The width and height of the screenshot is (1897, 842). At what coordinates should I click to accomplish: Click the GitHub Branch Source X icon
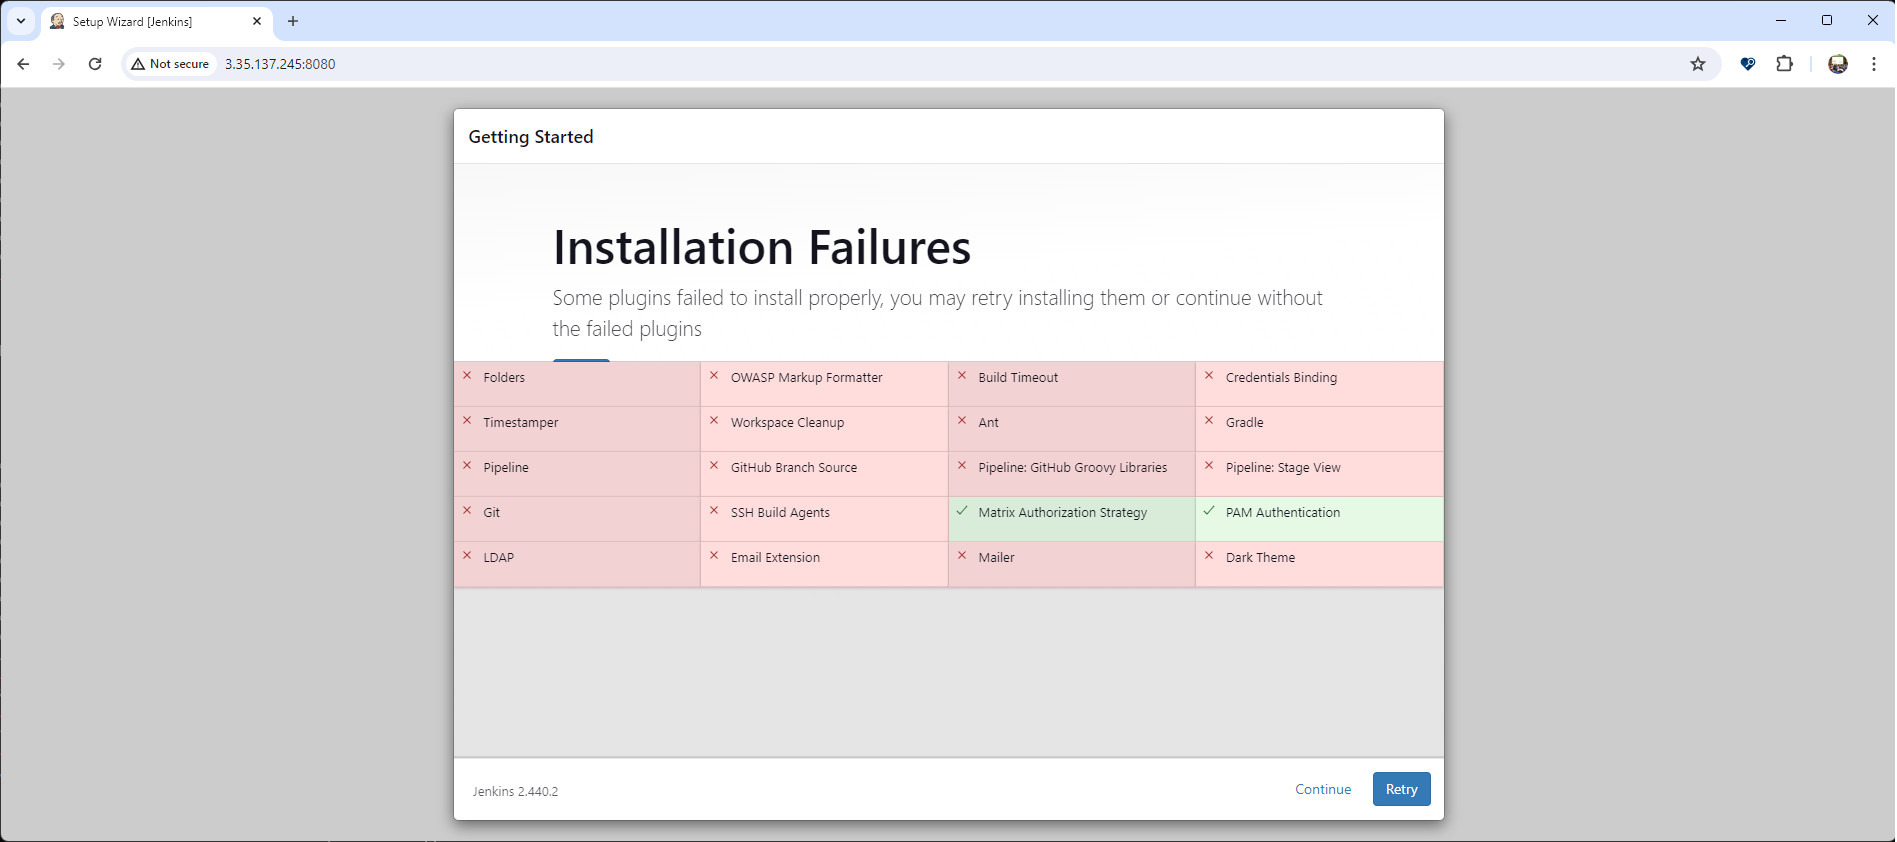714,466
